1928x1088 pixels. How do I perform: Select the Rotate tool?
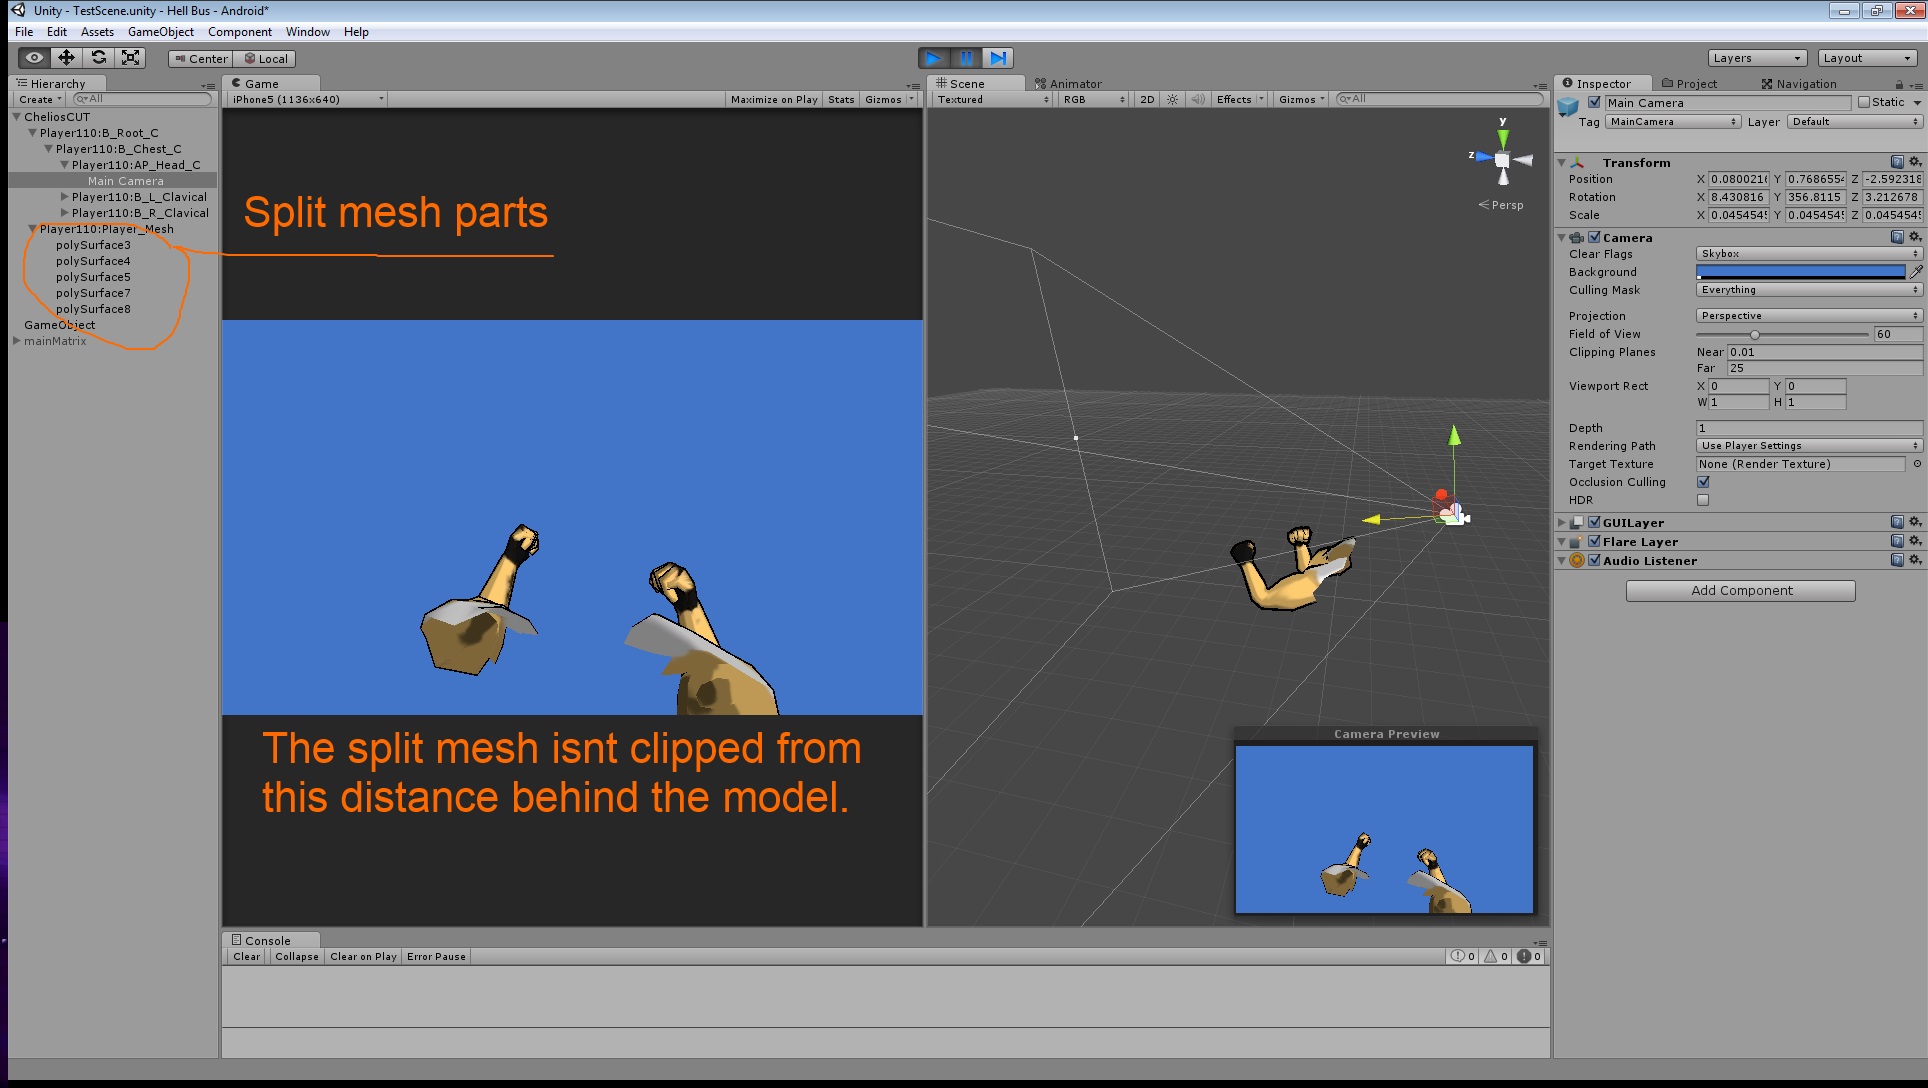pyautogui.click(x=98, y=58)
